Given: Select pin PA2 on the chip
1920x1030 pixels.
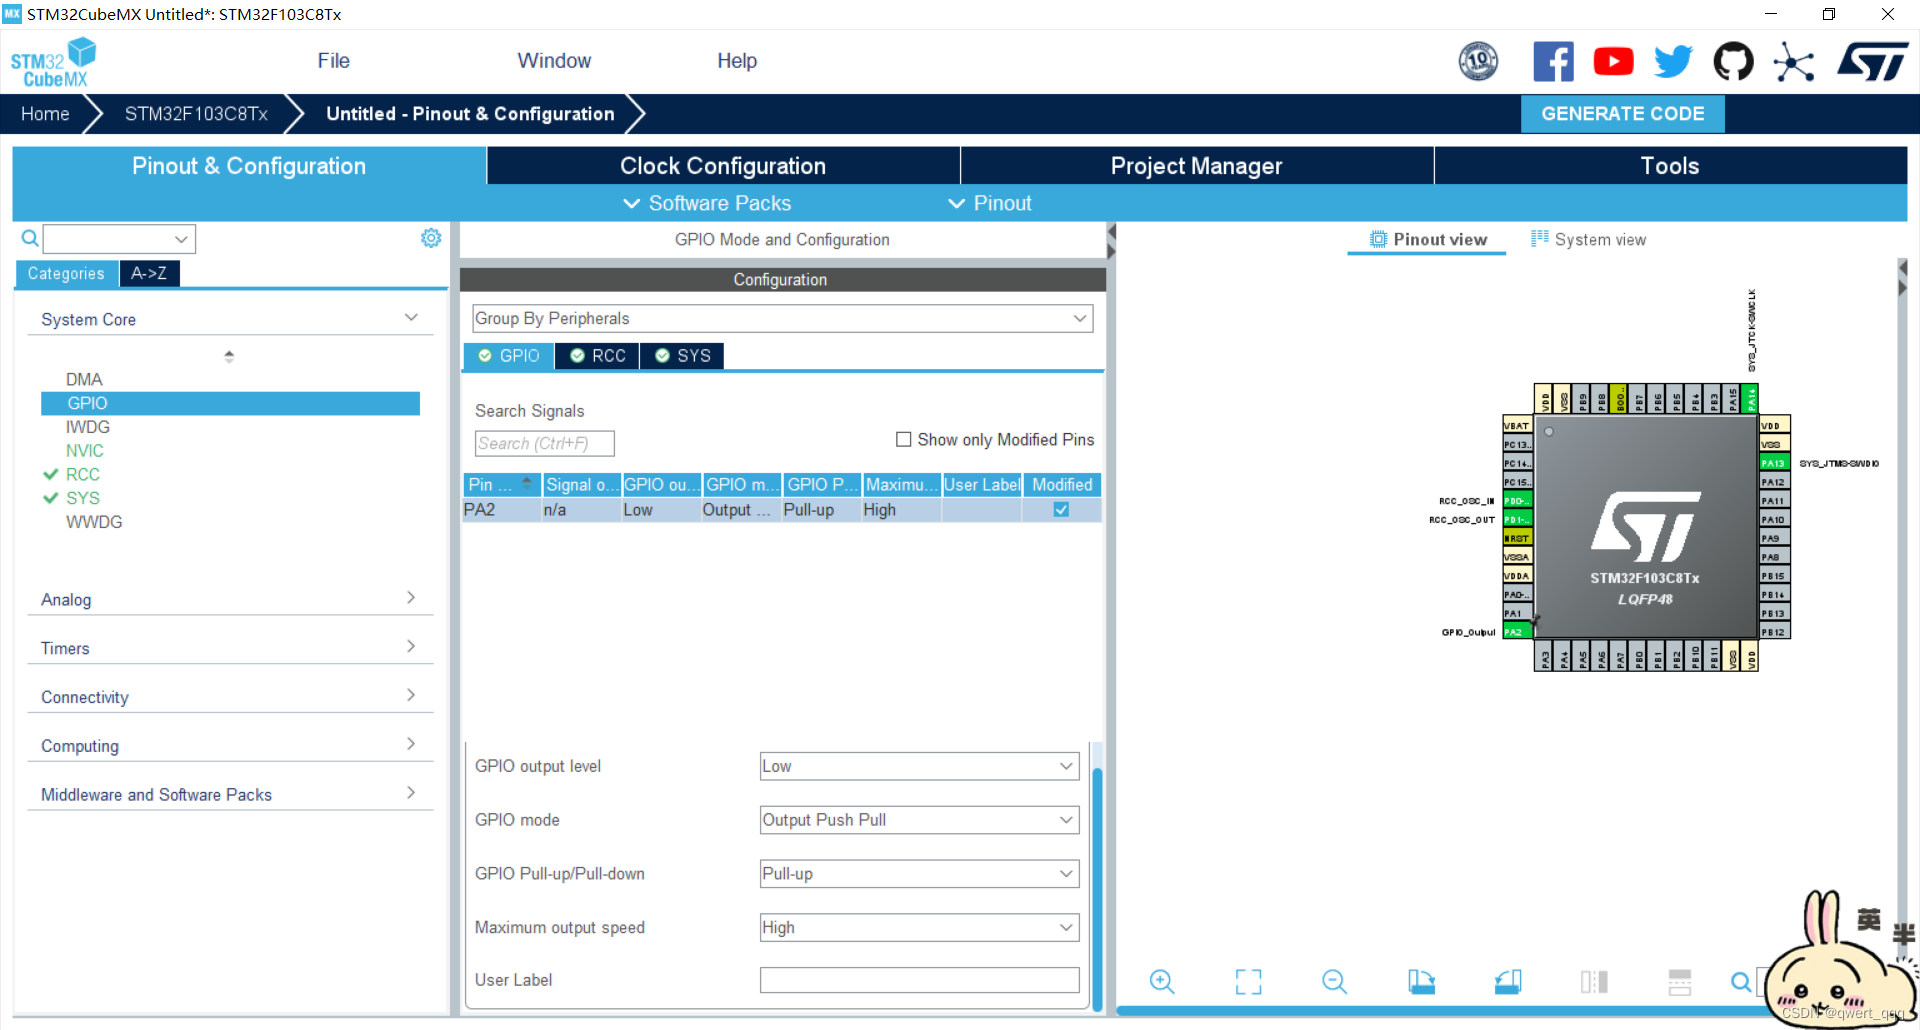Looking at the screenshot, I should [1516, 632].
